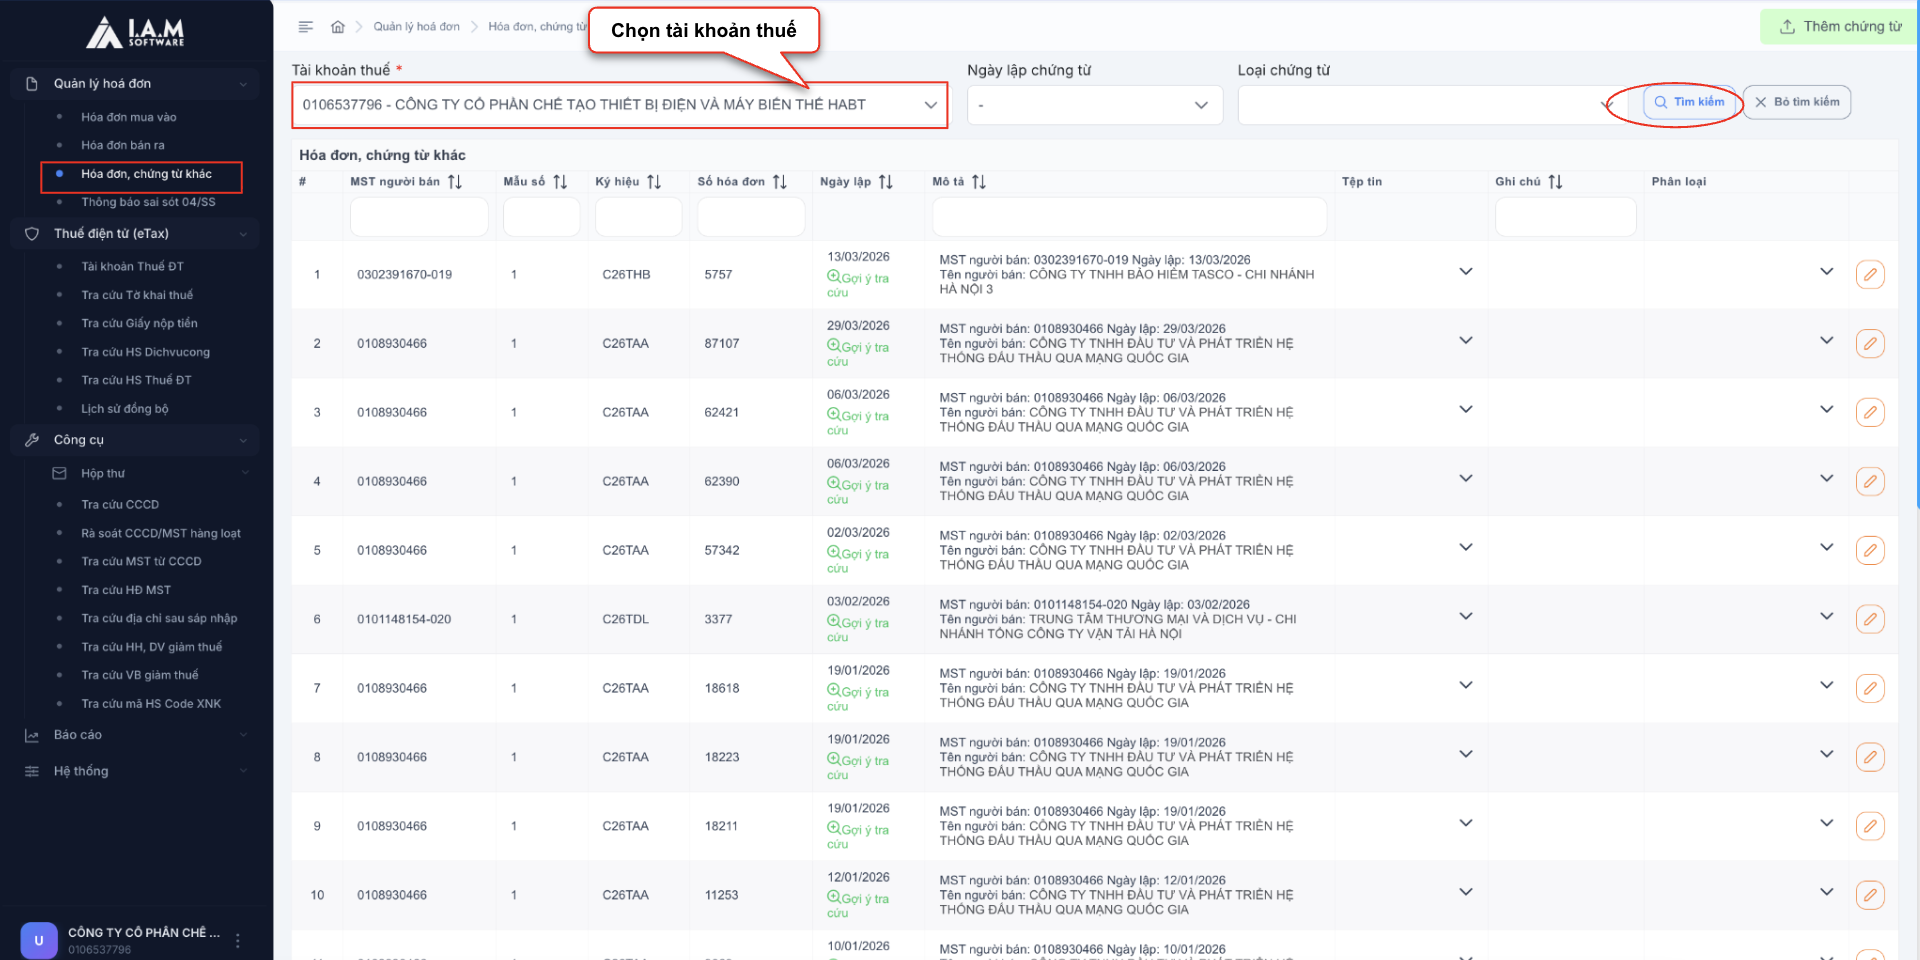
Task: Expand Phân loại dropdown in first row
Action: [x=1826, y=272]
